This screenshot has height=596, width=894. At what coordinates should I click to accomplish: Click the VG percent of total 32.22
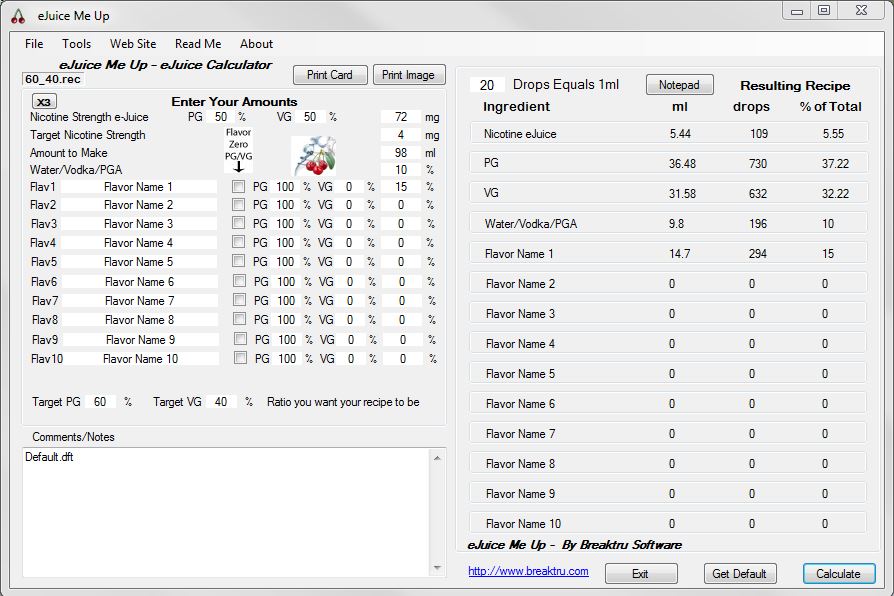(835, 194)
